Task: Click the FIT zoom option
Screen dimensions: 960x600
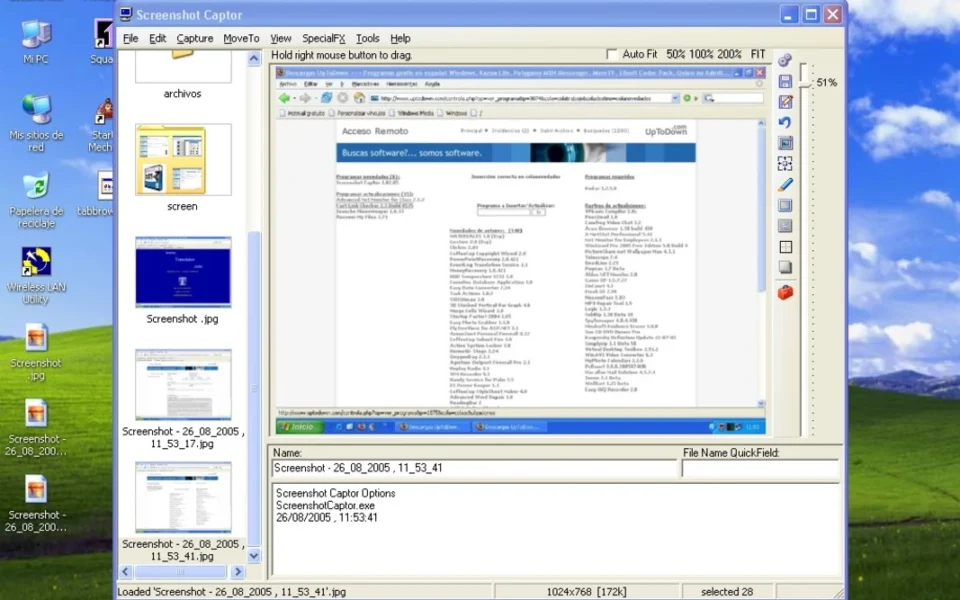Action: 758,54
